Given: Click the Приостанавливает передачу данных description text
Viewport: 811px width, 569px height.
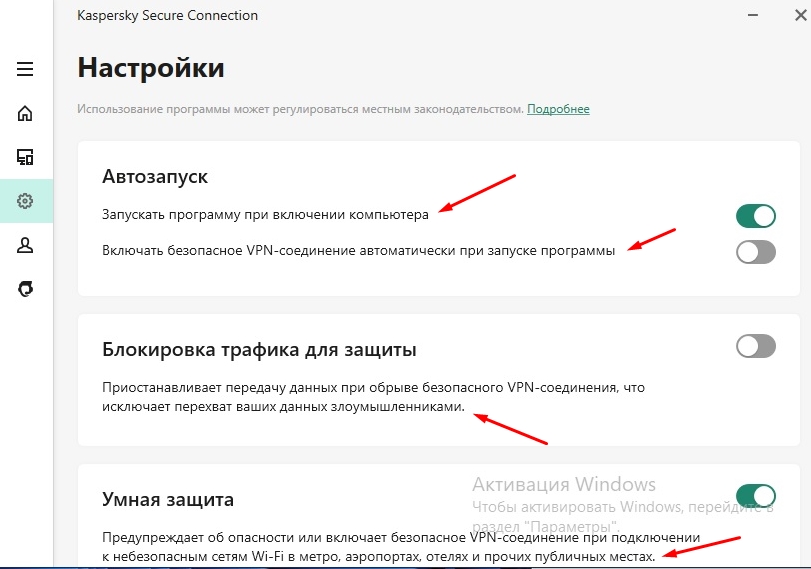Looking at the screenshot, I should 373,397.
